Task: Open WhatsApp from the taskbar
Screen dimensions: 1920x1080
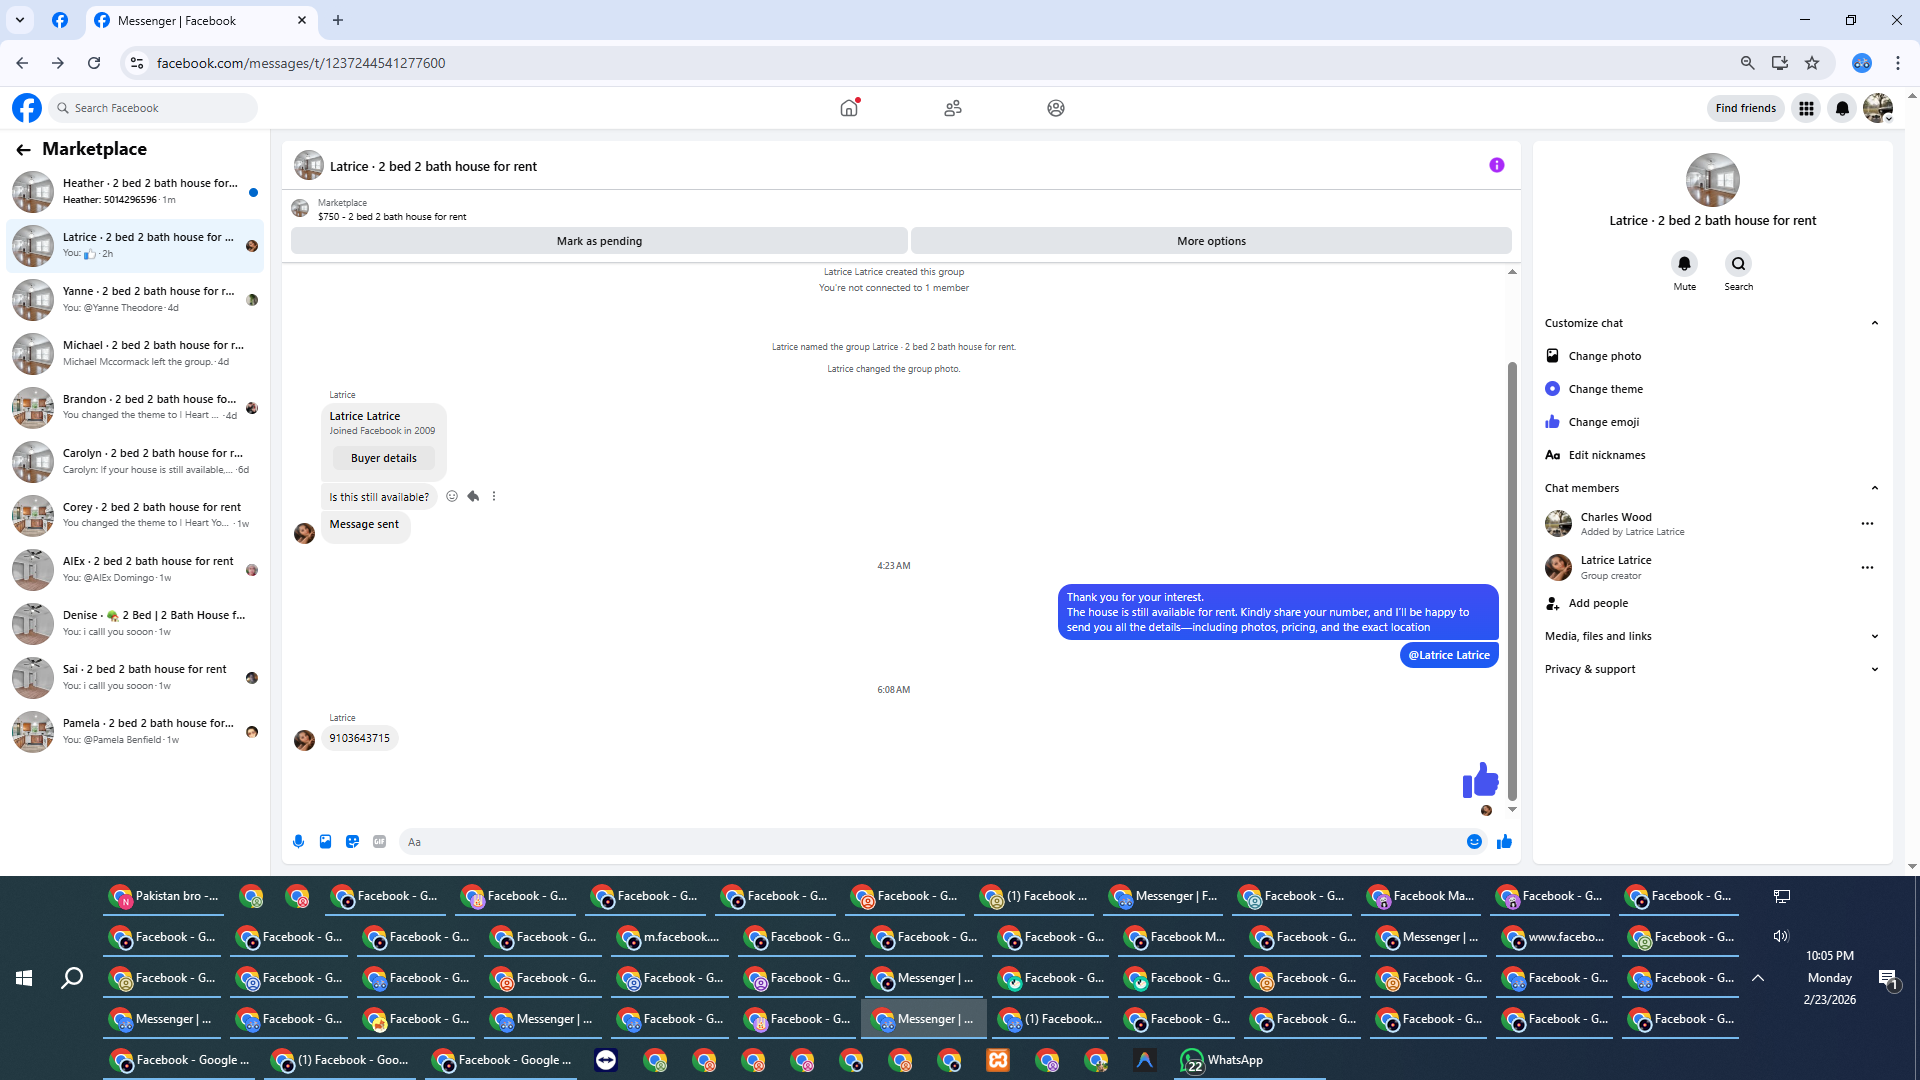Action: coord(1222,1060)
